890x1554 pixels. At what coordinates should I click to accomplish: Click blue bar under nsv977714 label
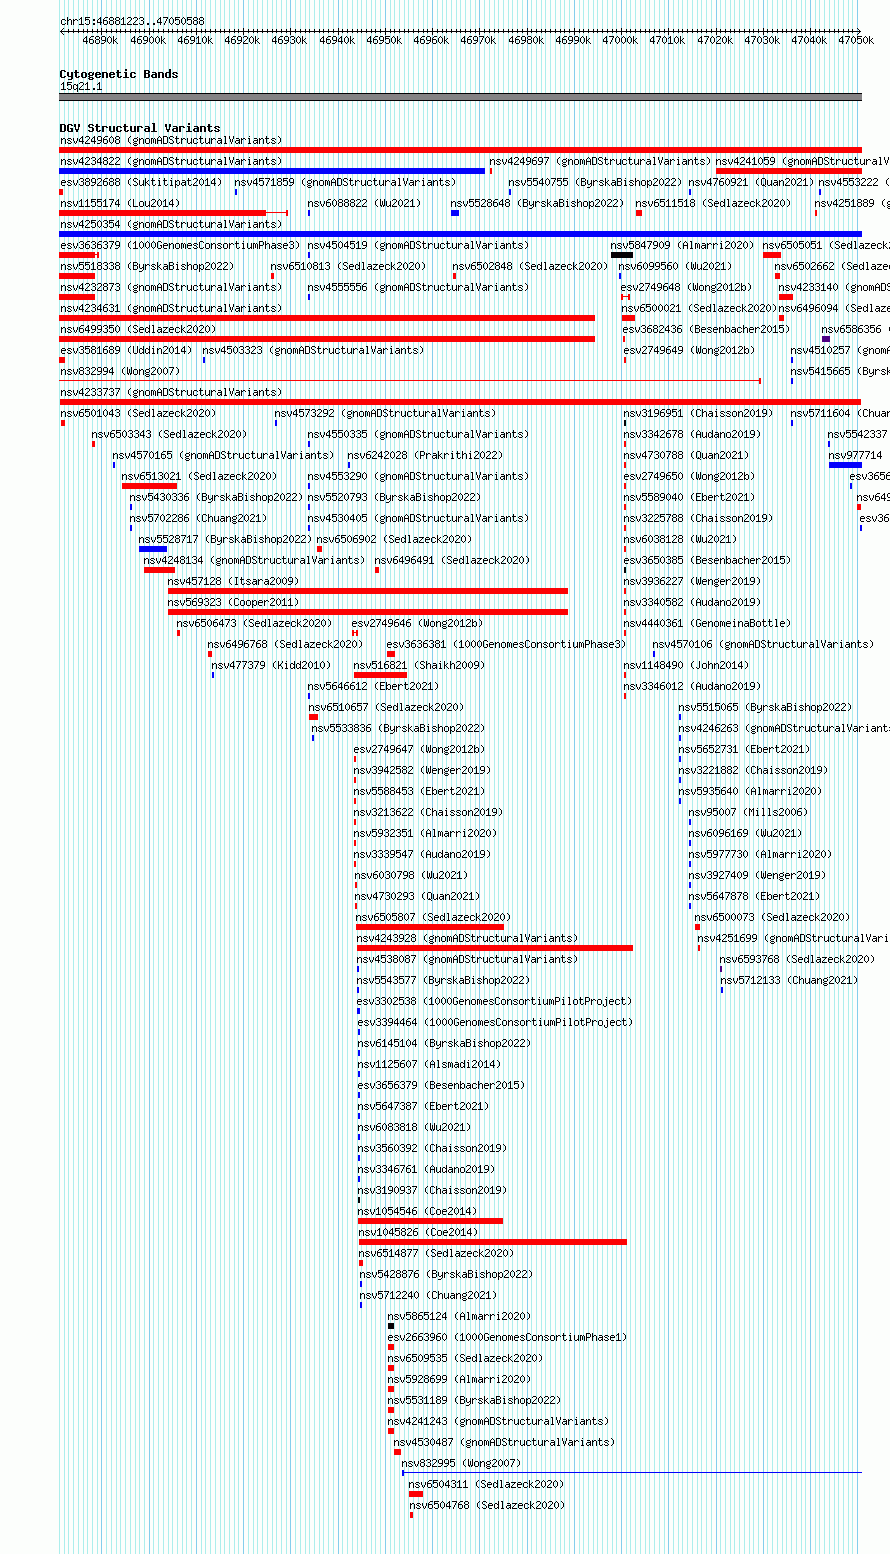(845, 464)
